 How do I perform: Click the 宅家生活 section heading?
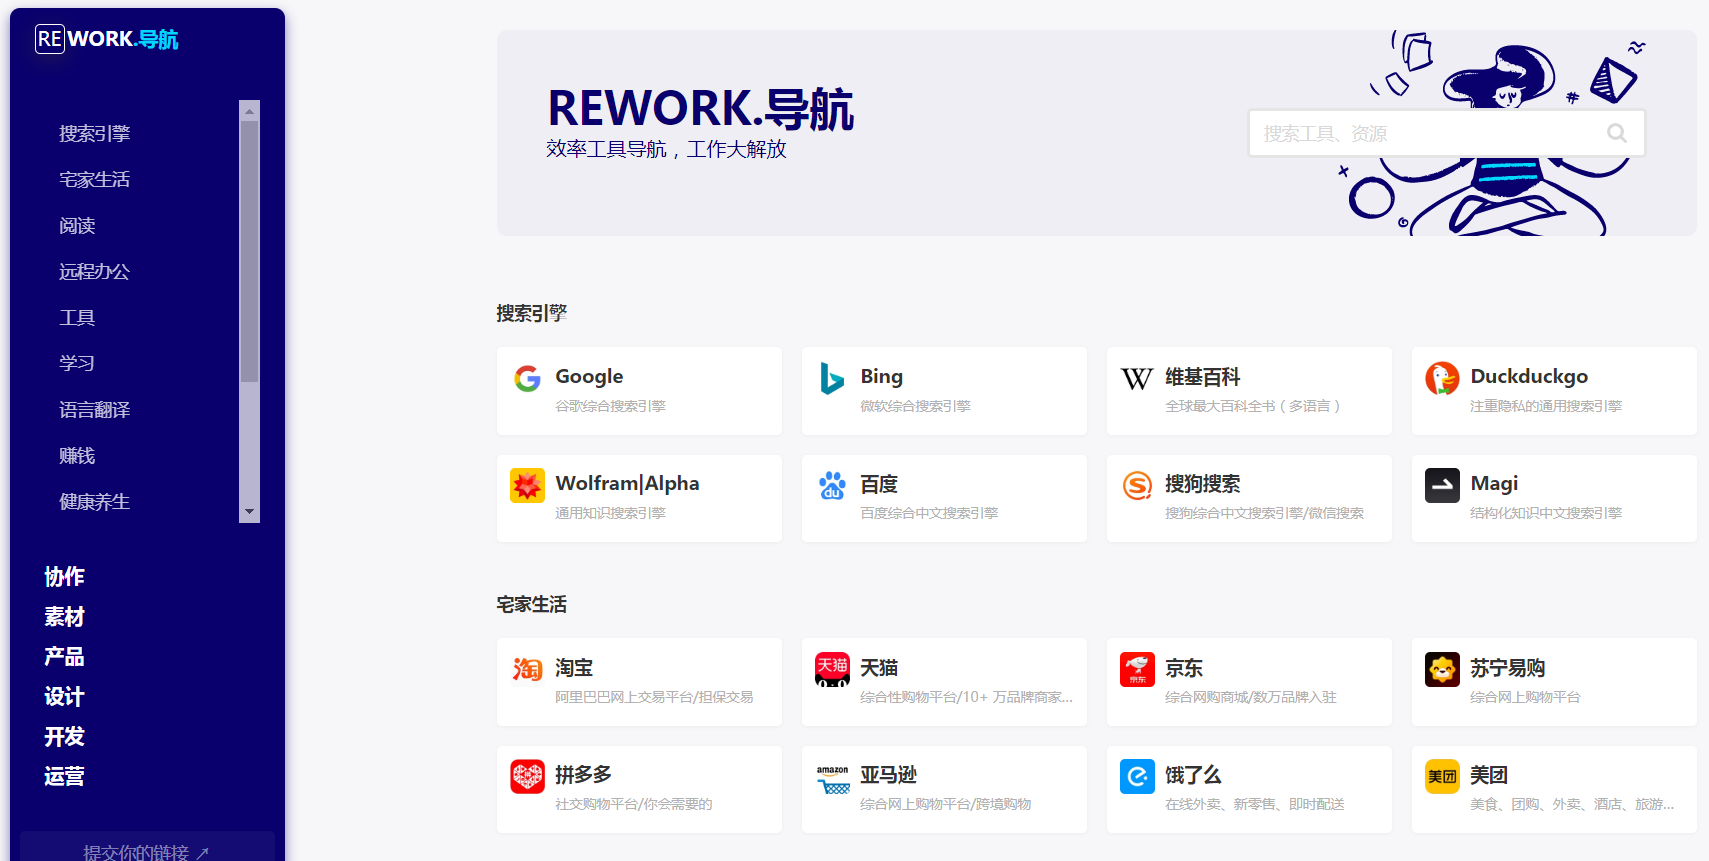click(532, 605)
